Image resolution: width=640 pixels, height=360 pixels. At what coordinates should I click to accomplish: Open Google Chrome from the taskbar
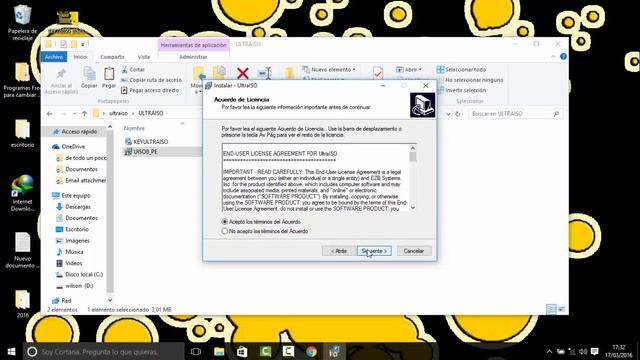pyautogui.click(x=311, y=351)
